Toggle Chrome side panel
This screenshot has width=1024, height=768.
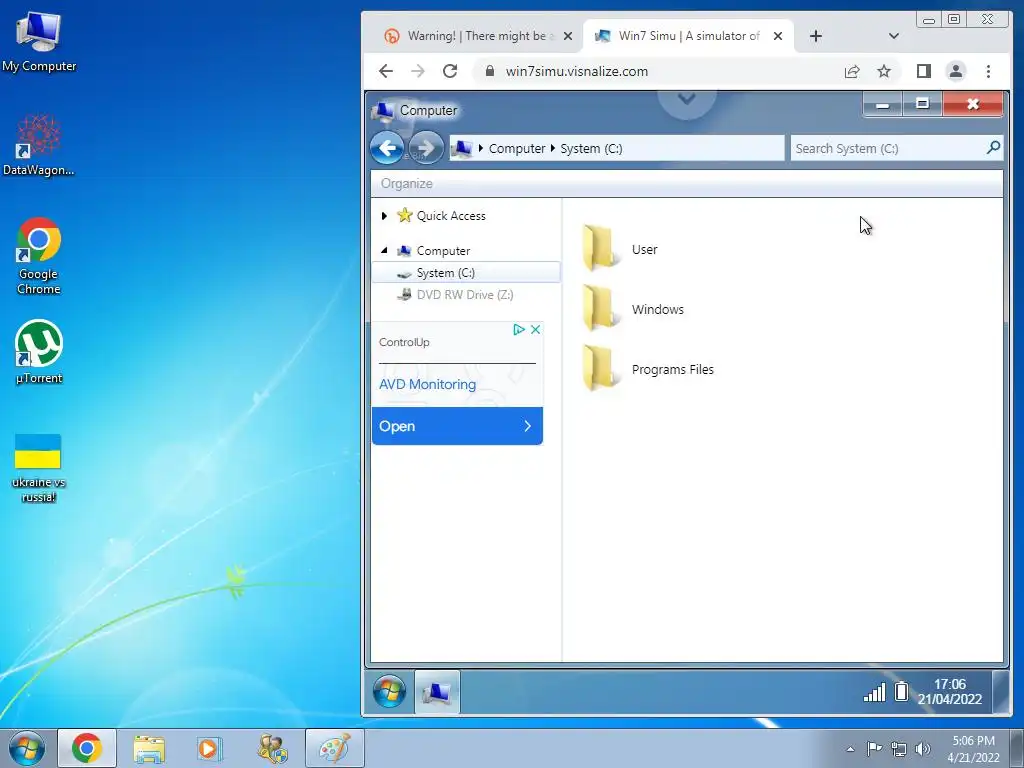pos(923,71)
